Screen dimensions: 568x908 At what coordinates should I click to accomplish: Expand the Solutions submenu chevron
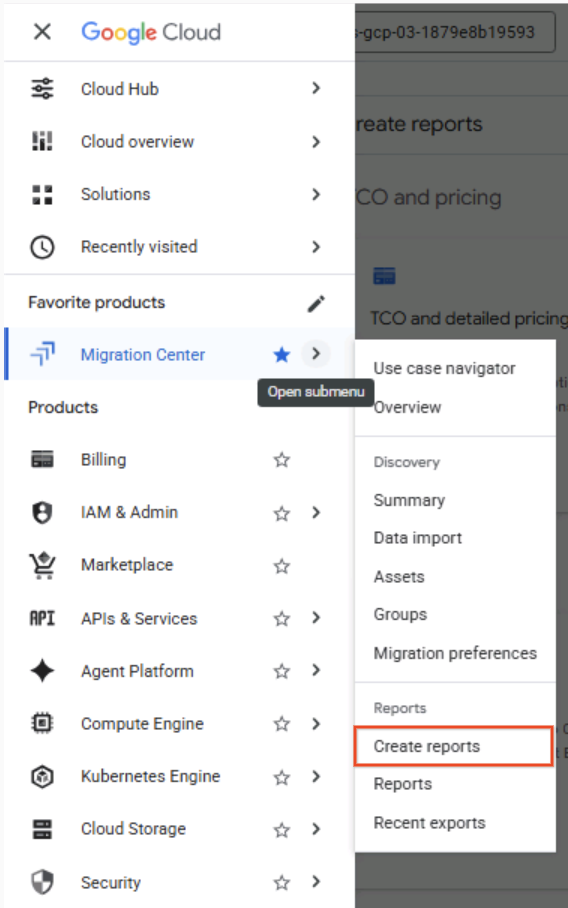[x=316, y=194]
